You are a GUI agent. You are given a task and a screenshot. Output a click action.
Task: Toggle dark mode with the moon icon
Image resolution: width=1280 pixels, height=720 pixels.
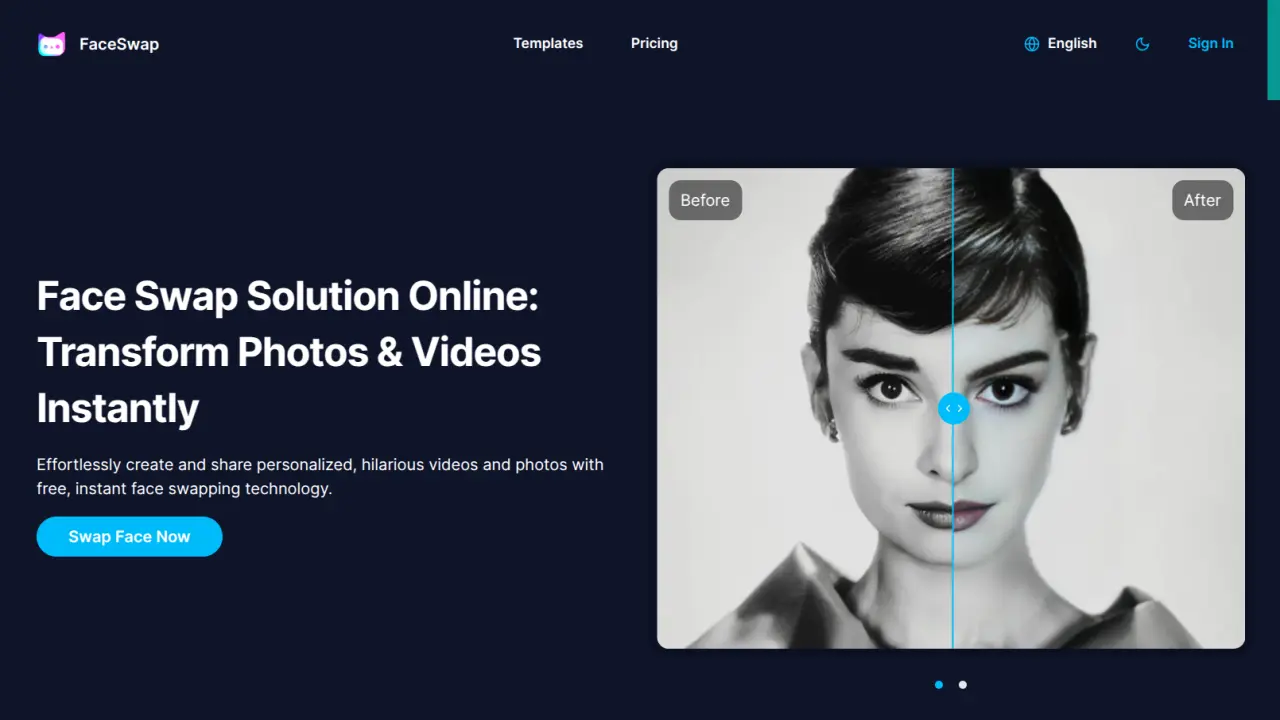(x=1143, y=44)
